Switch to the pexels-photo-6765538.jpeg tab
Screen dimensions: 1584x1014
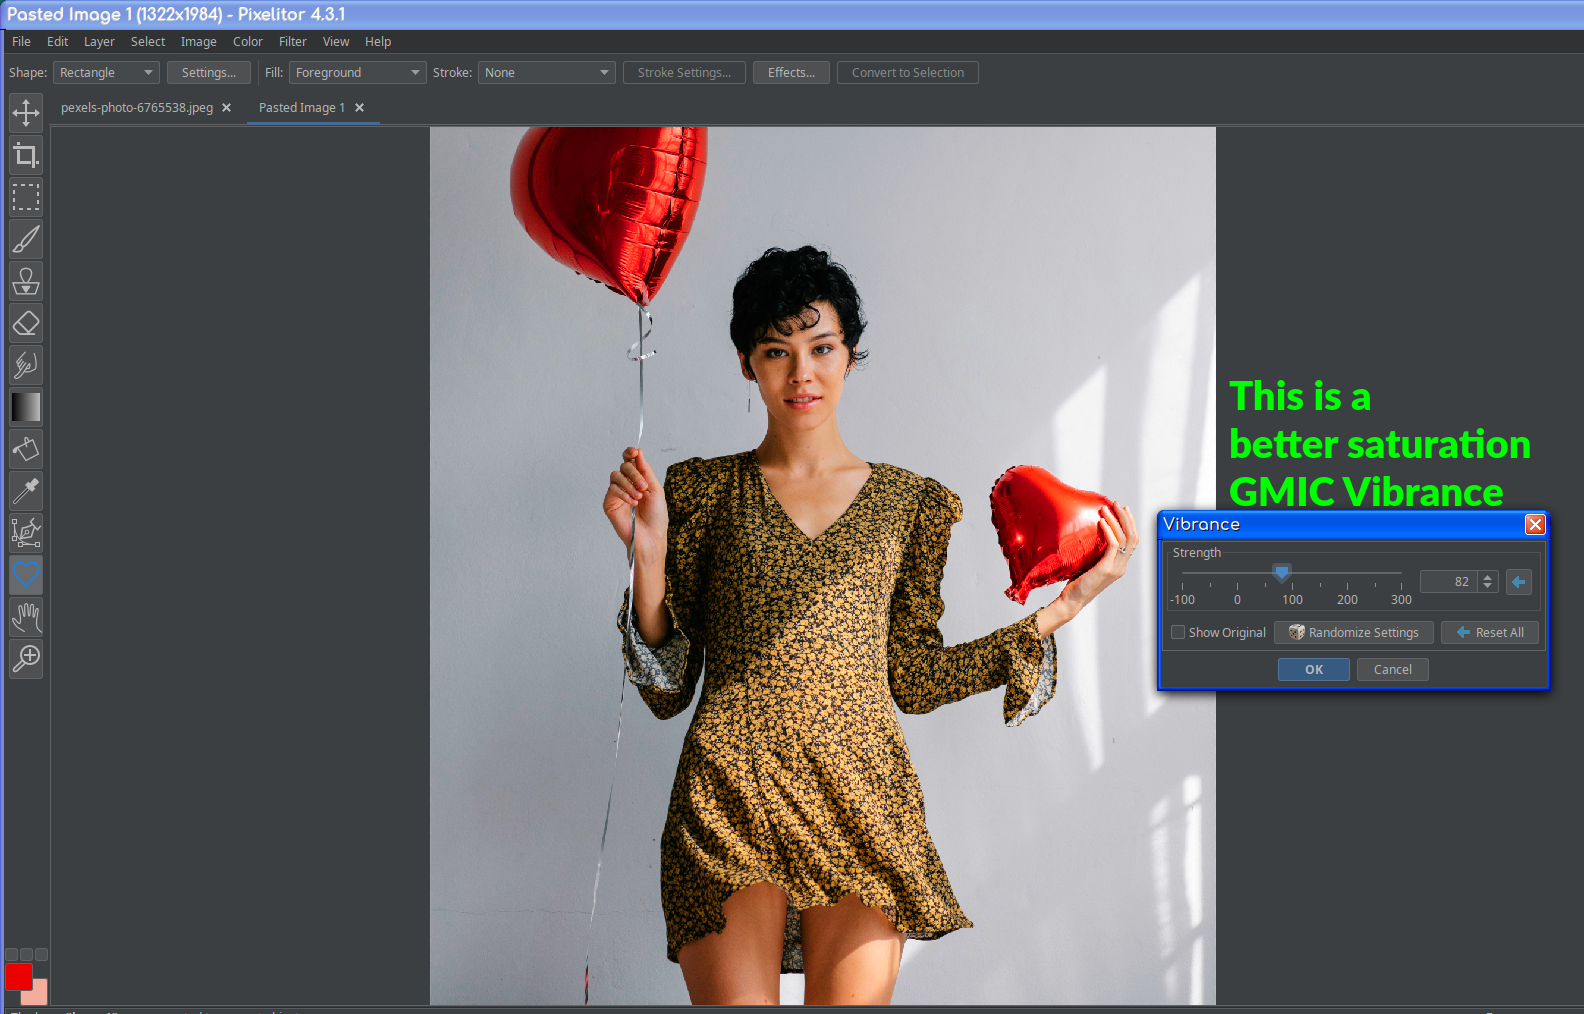[137, 108]
